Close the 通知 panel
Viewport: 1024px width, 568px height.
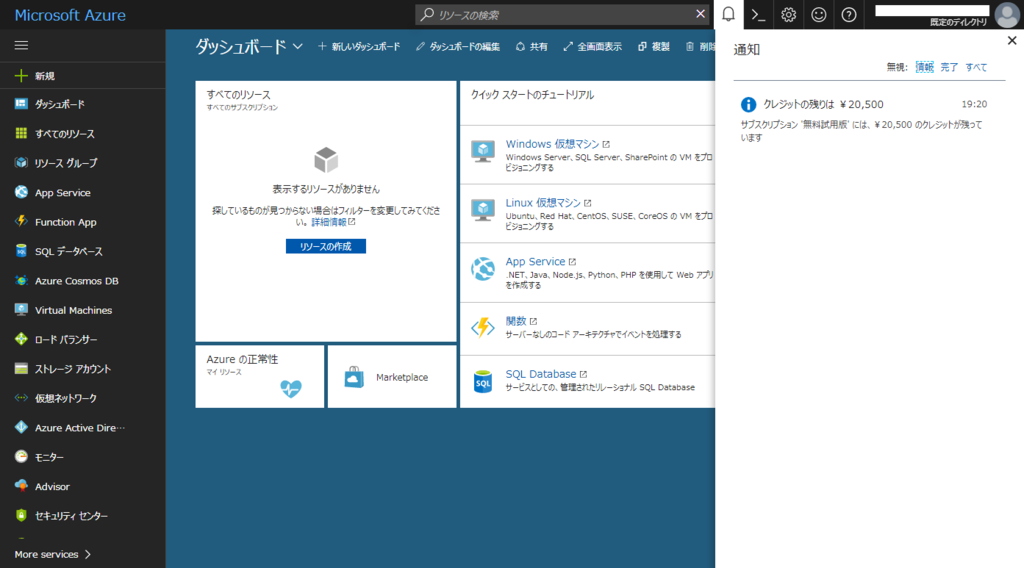click(1012, 40)
